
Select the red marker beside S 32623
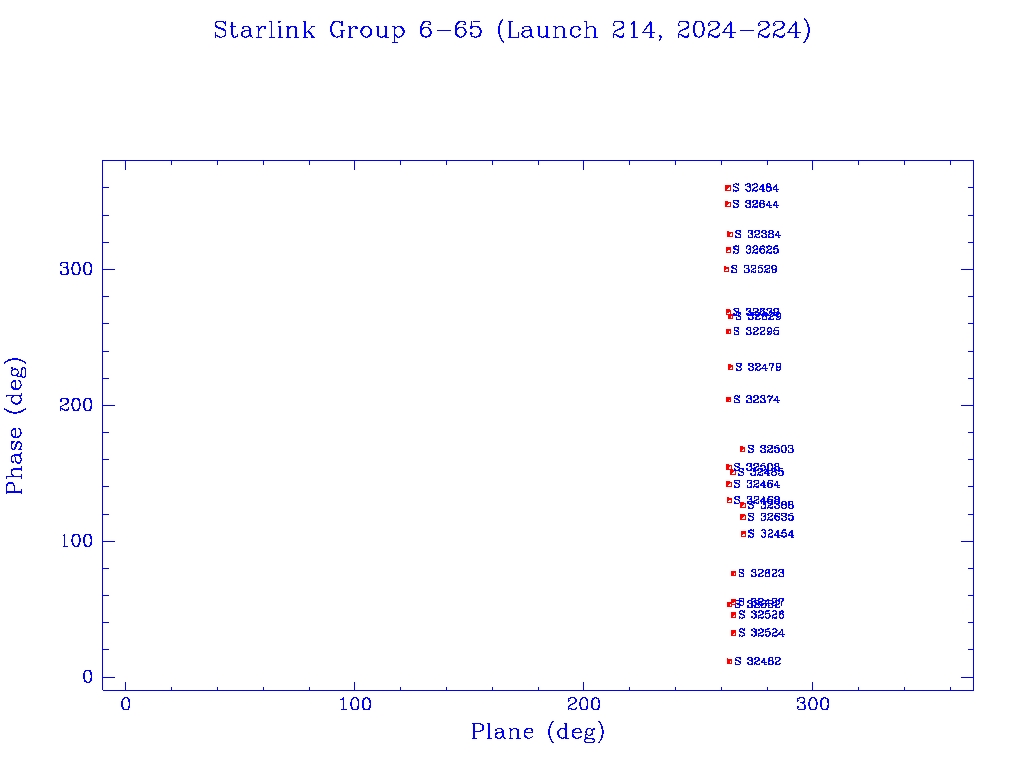pyautogui.click(x=733, y=573)
